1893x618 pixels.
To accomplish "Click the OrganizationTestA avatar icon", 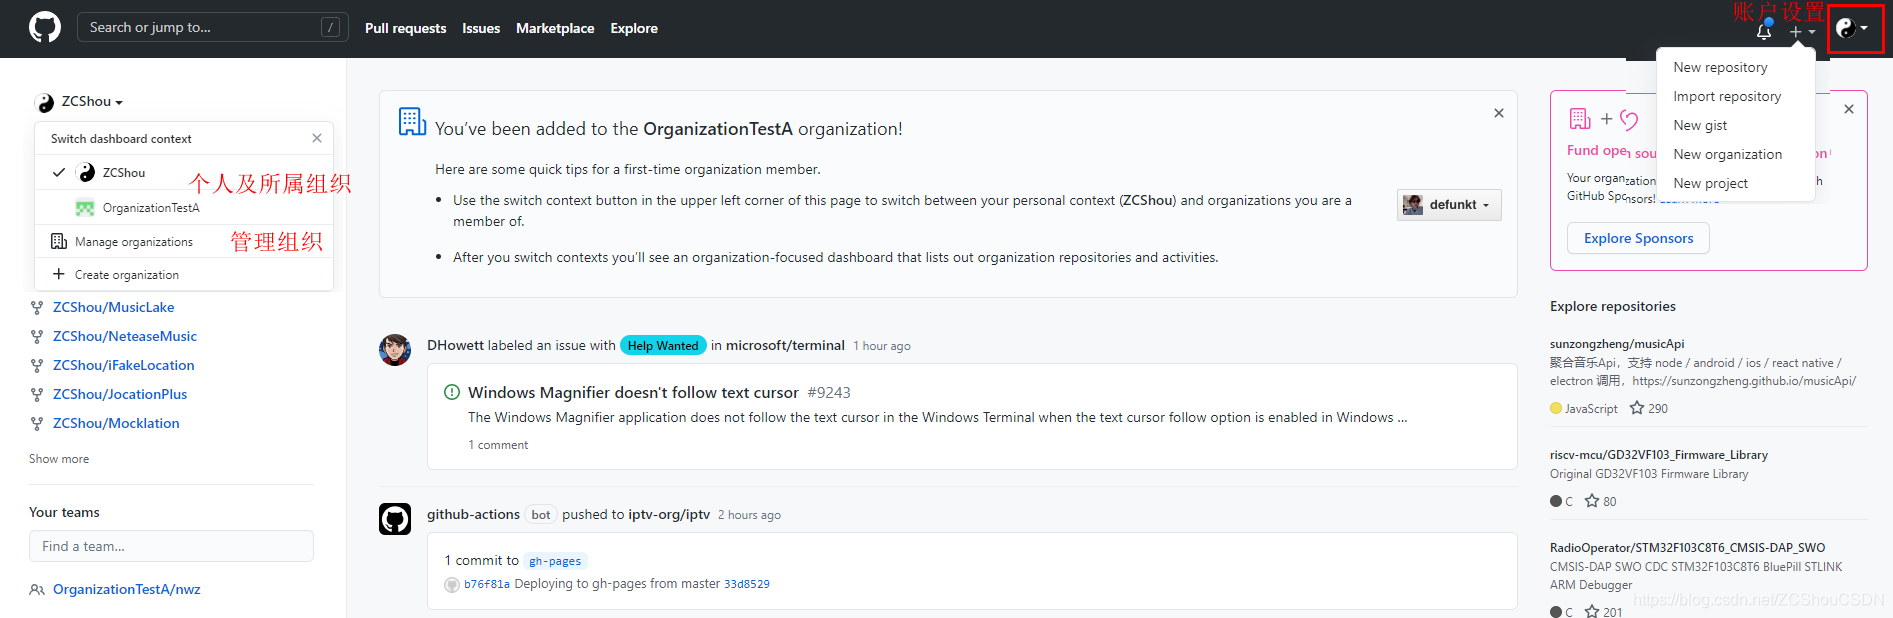I will pos(85,208).
